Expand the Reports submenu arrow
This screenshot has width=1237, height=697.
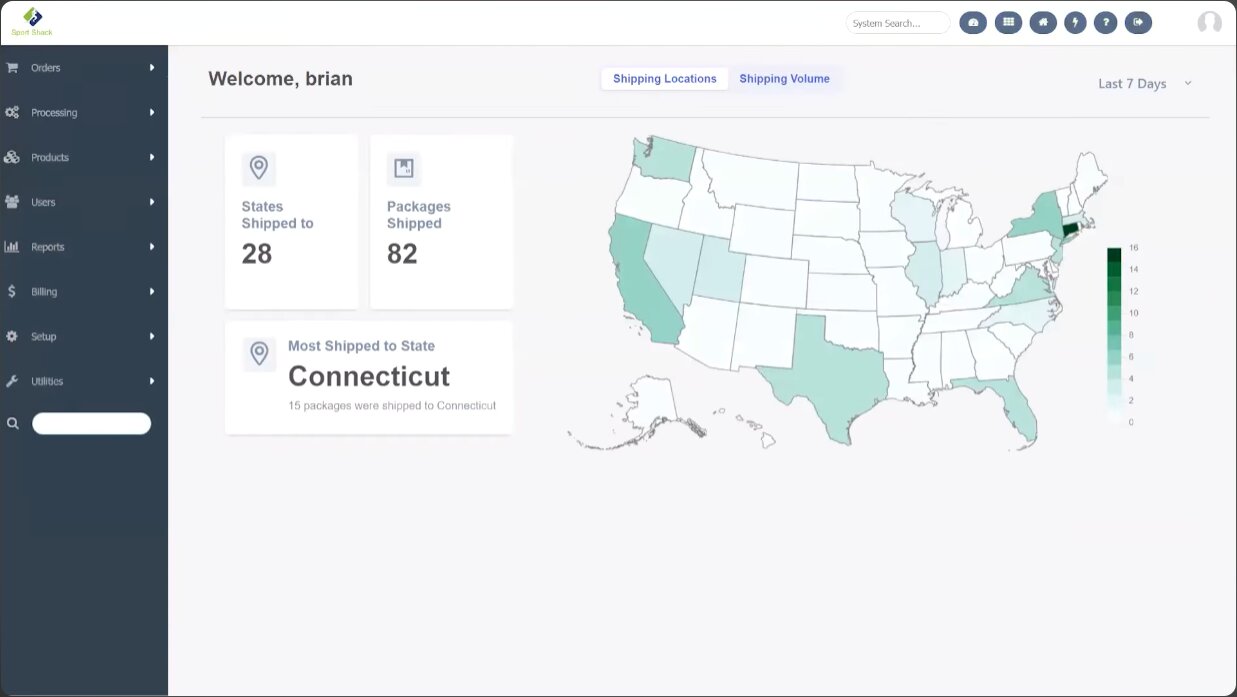pos(152,247)
